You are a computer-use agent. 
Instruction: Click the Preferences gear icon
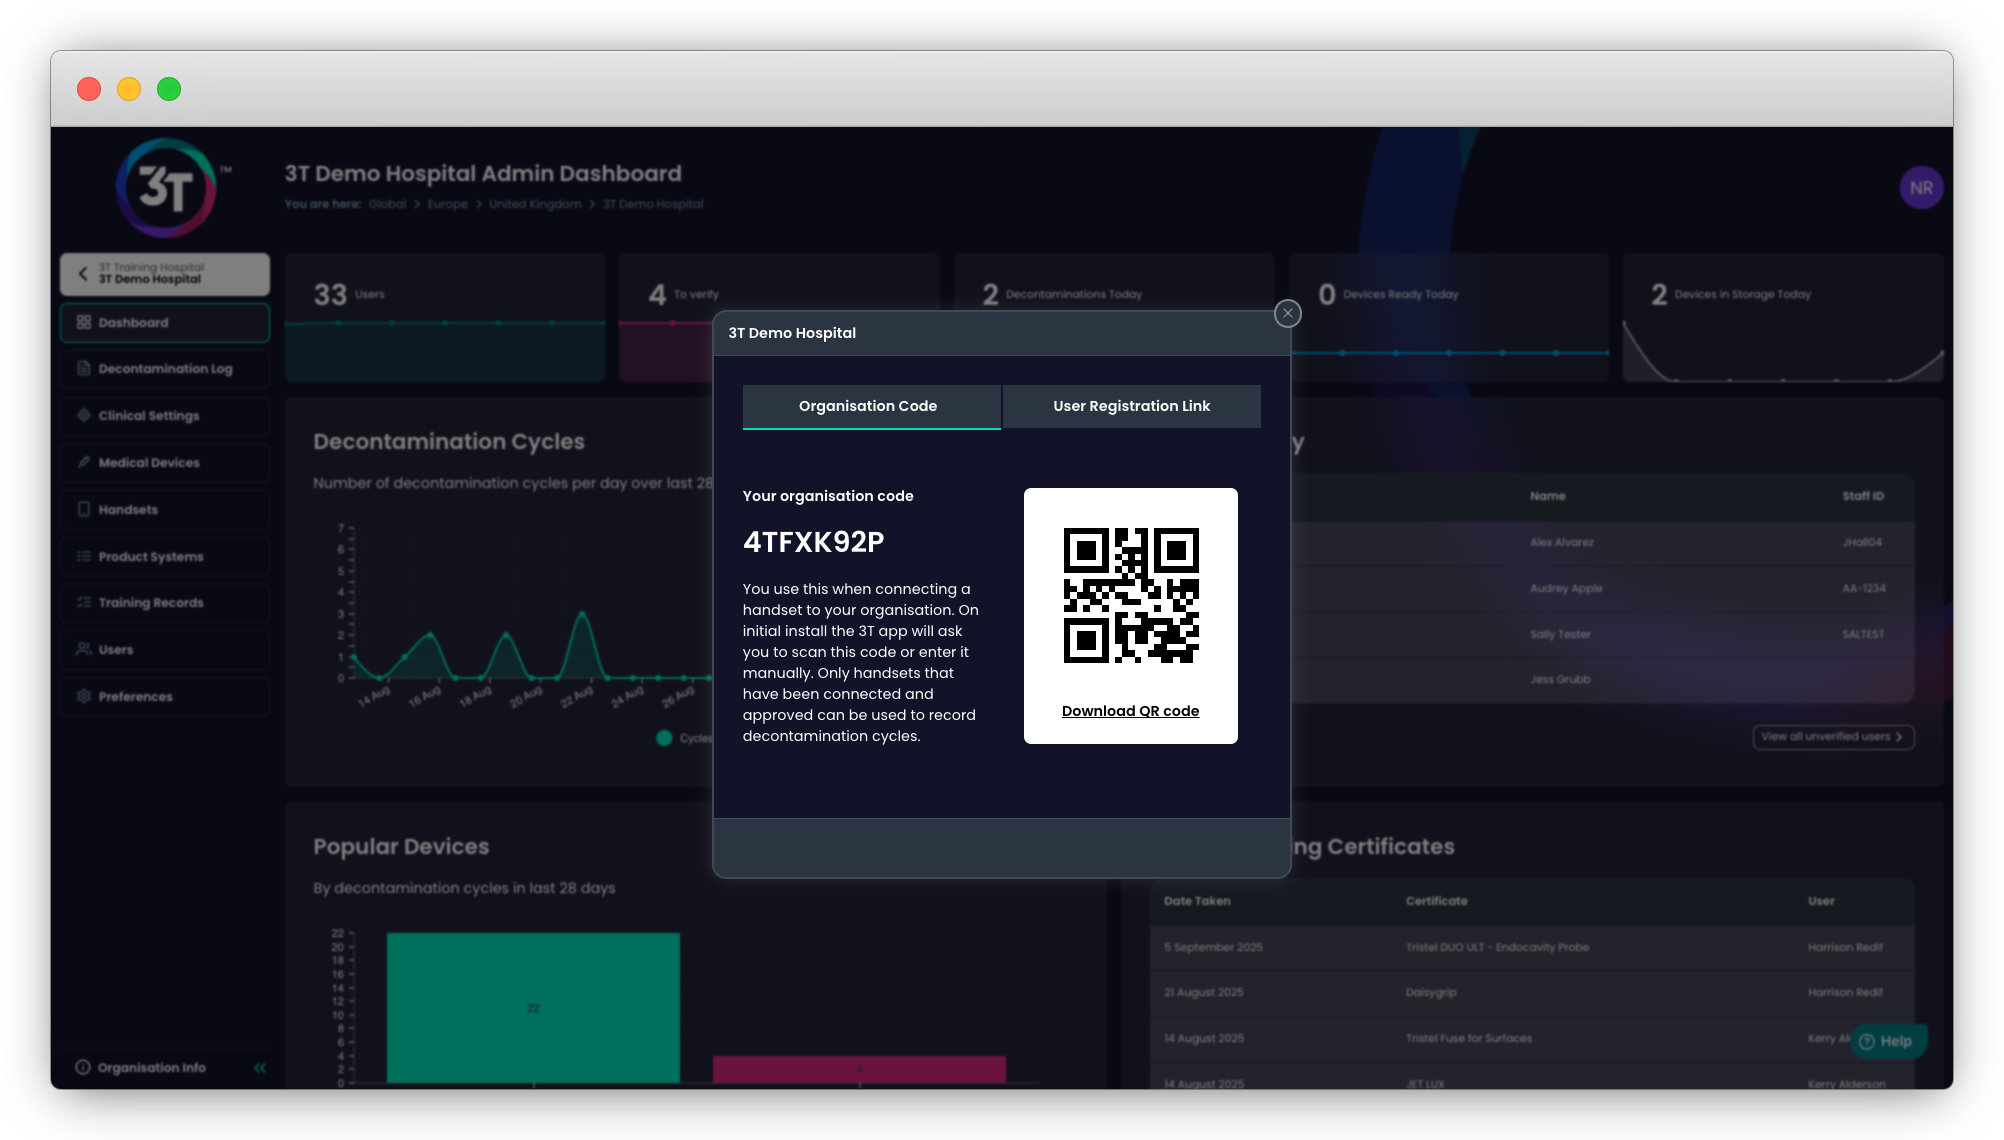(x=84, y=696)
